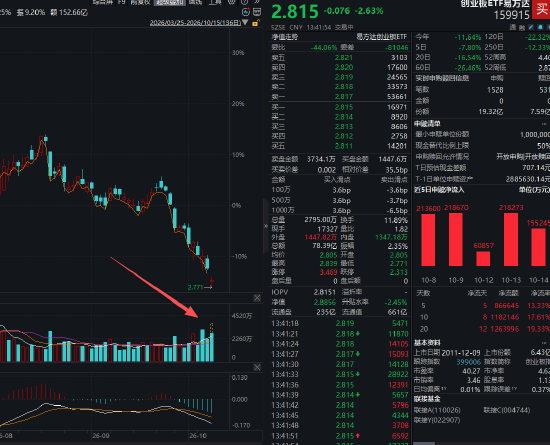Select the 买一 2.815 bid row
The image size is (550, 445).
pyautogui.click(x=340, y=107)
